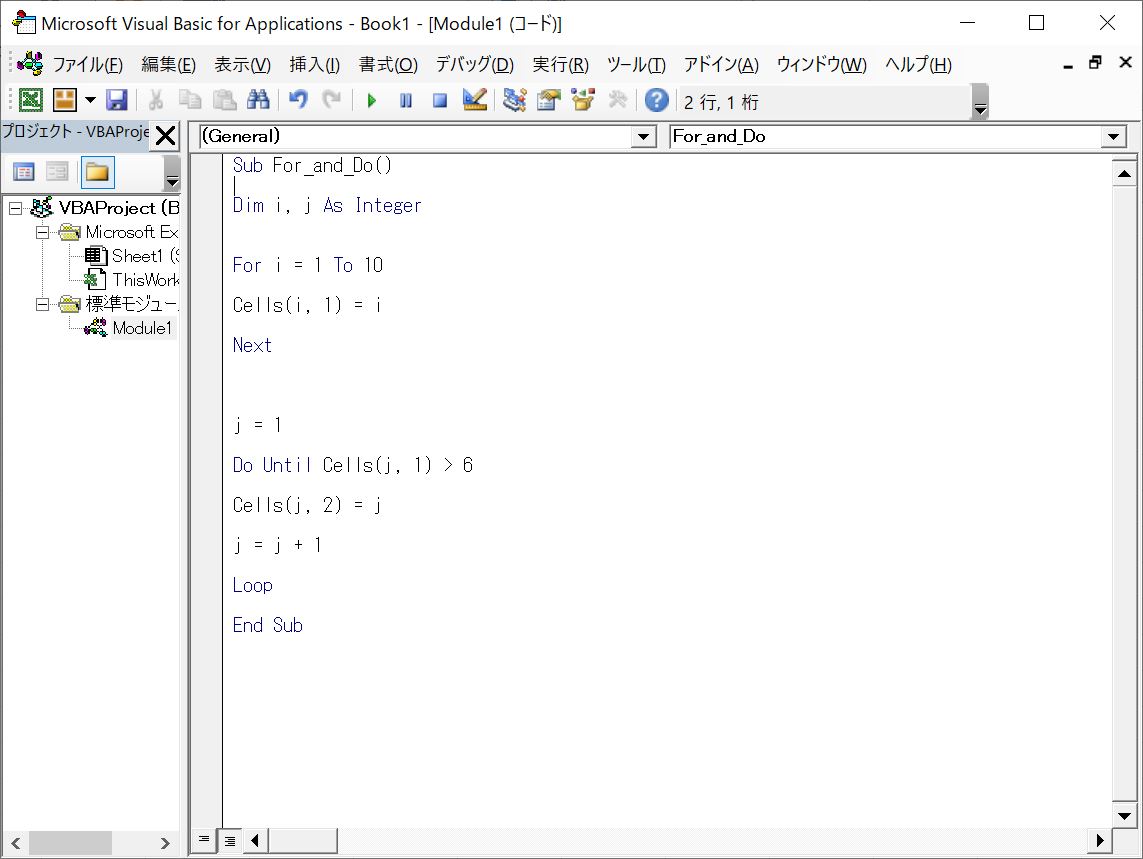Viewport: 1143px width, 859px height.
Task: Click the Cut scissors icon
Action: [x=155, y=100]
